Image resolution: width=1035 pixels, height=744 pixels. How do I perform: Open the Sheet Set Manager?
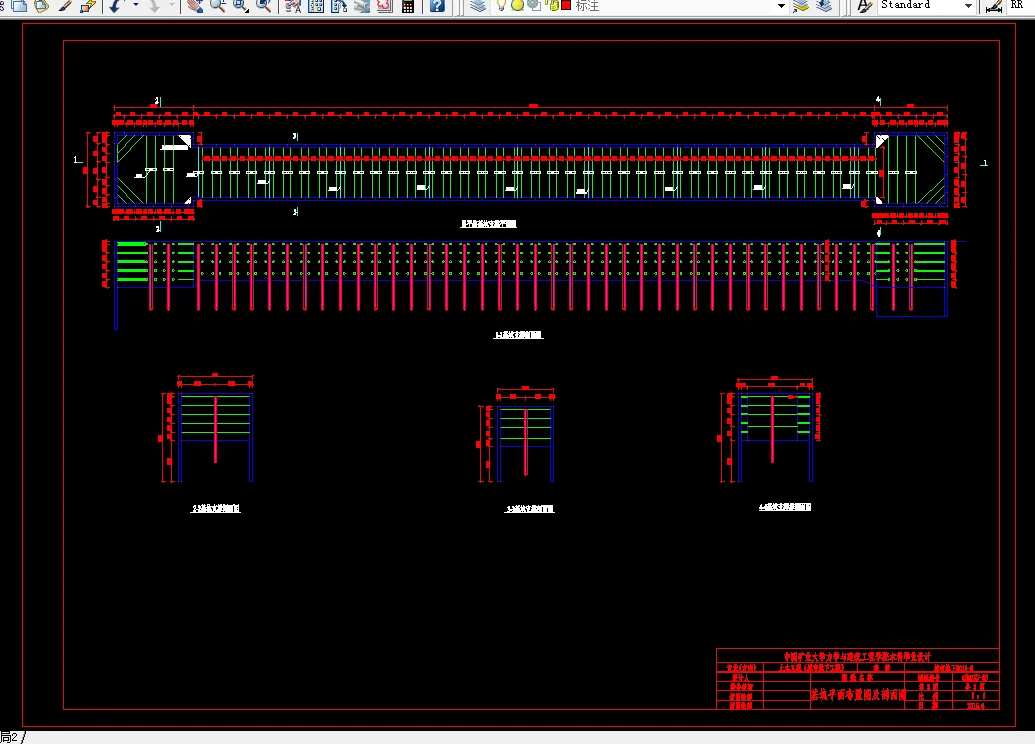click(362, 6)
